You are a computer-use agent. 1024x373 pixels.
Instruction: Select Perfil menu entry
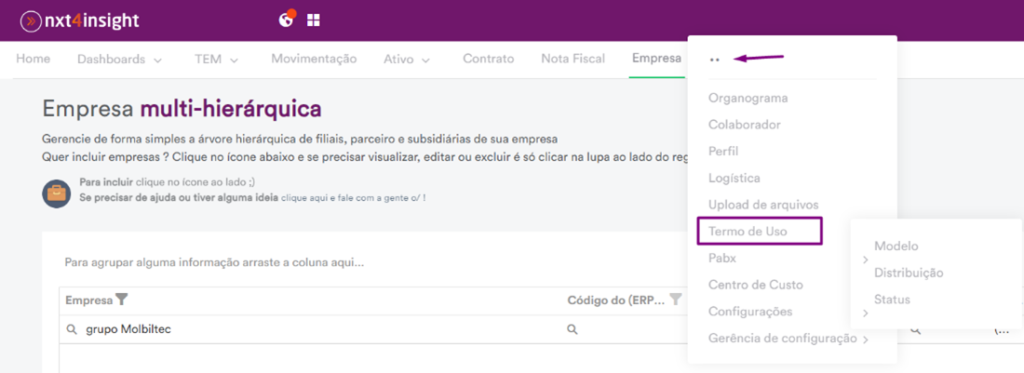[724, 151]
